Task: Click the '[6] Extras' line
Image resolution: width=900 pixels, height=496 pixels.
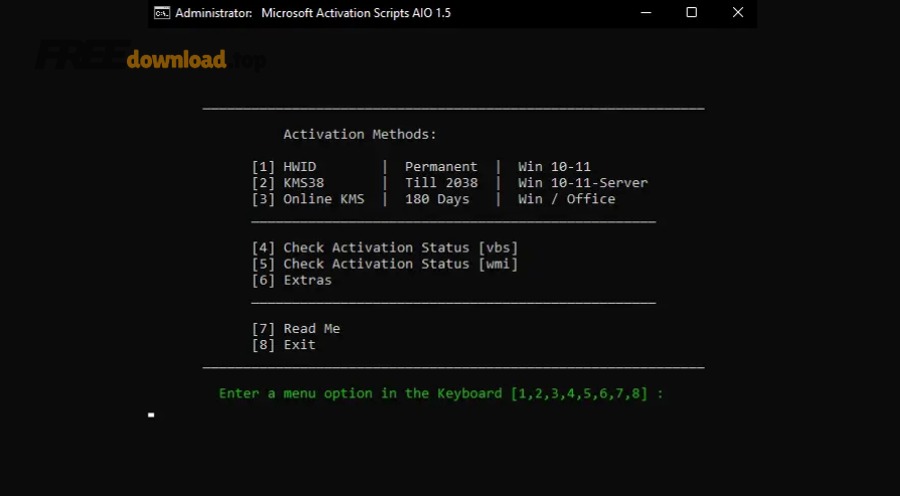Action: pos(292,280)
